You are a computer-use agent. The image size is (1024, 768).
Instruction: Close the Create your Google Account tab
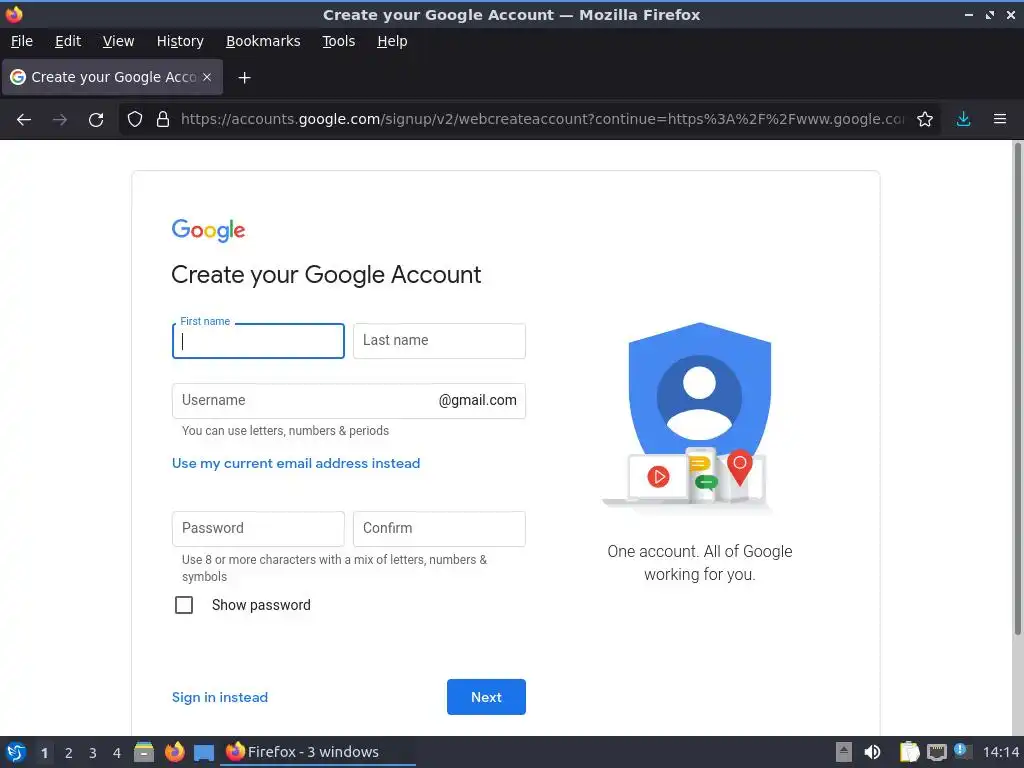pyautogui.click(x=207, y=77)
